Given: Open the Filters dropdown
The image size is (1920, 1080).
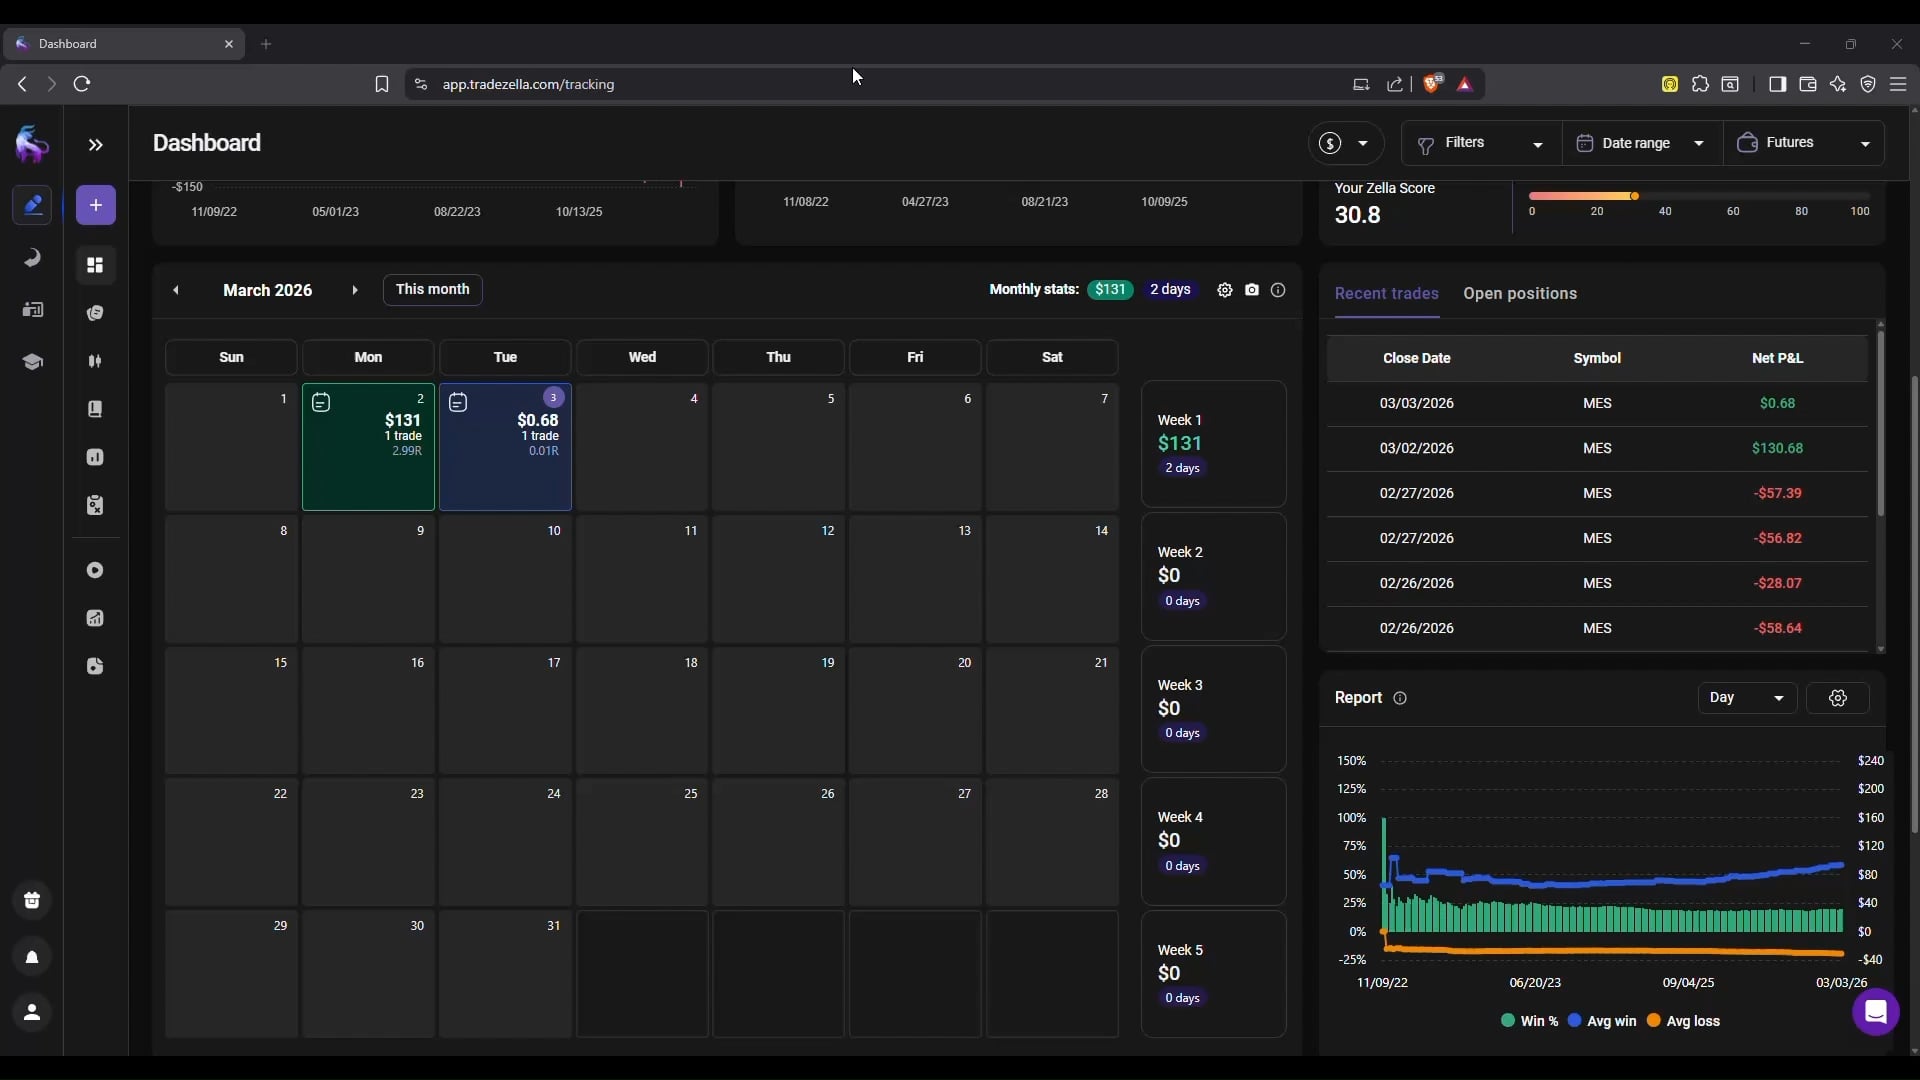Looking at the screenshot, I should pos(1479,143).
